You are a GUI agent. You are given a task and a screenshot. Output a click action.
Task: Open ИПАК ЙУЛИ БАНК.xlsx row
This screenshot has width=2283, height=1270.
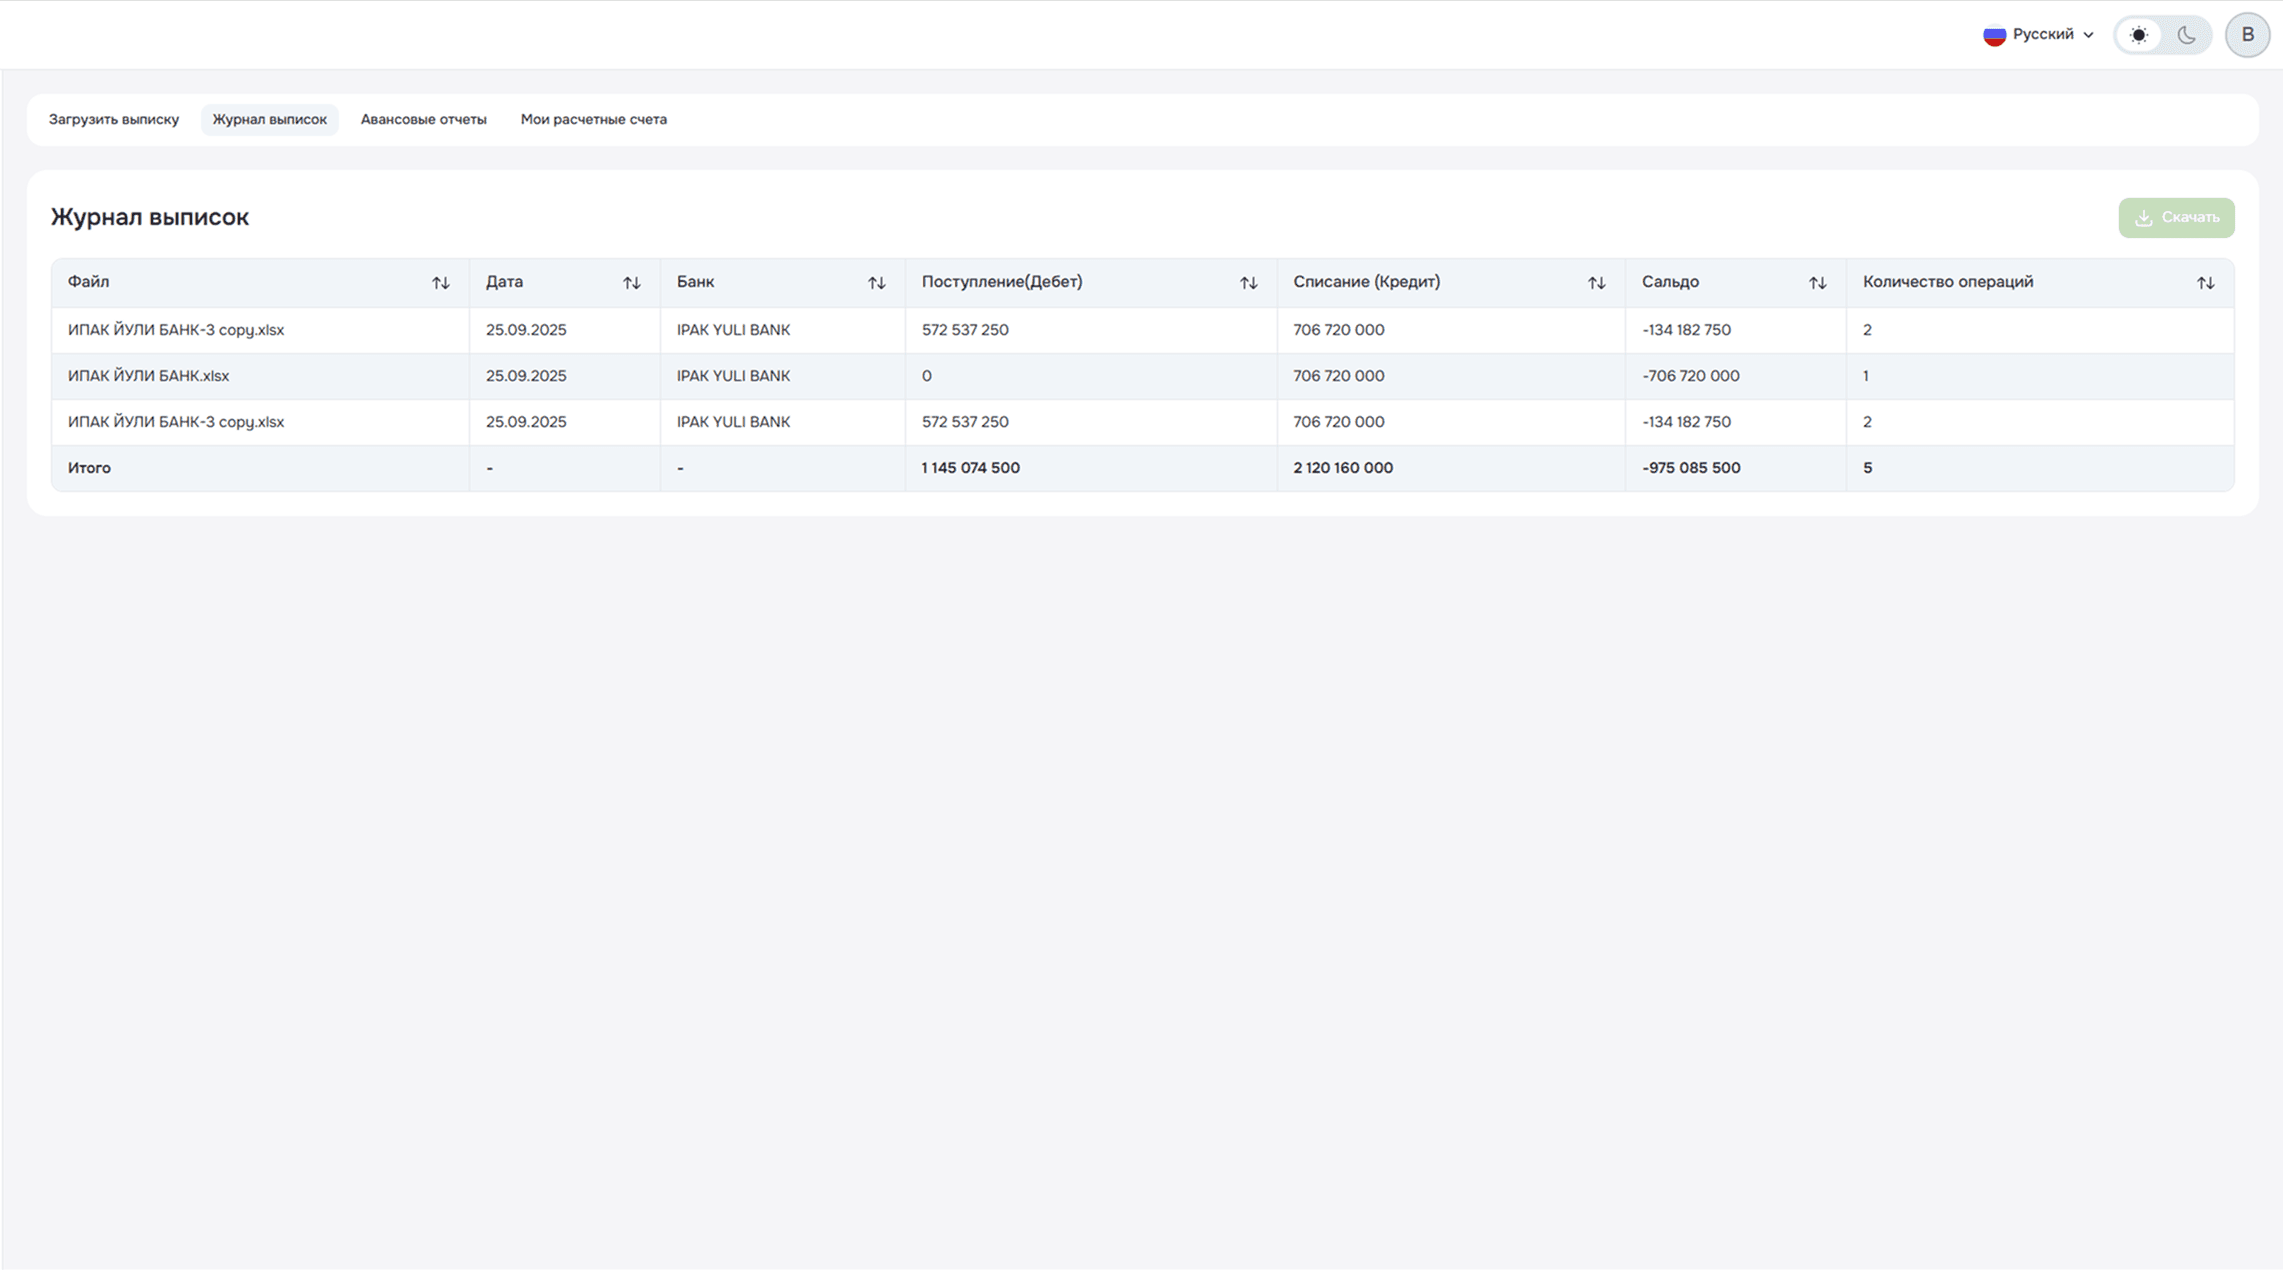click(x=148, y=376)
